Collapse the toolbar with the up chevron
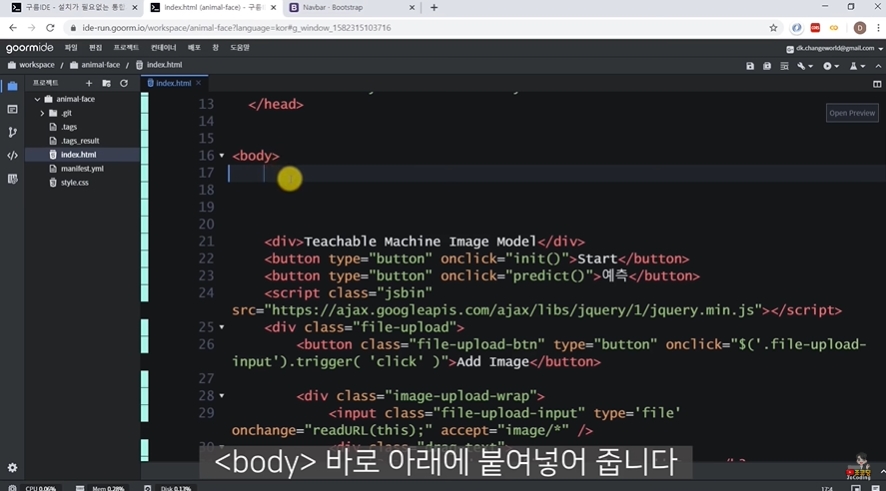Screen dimensions: 886x491 pos(878,66)
